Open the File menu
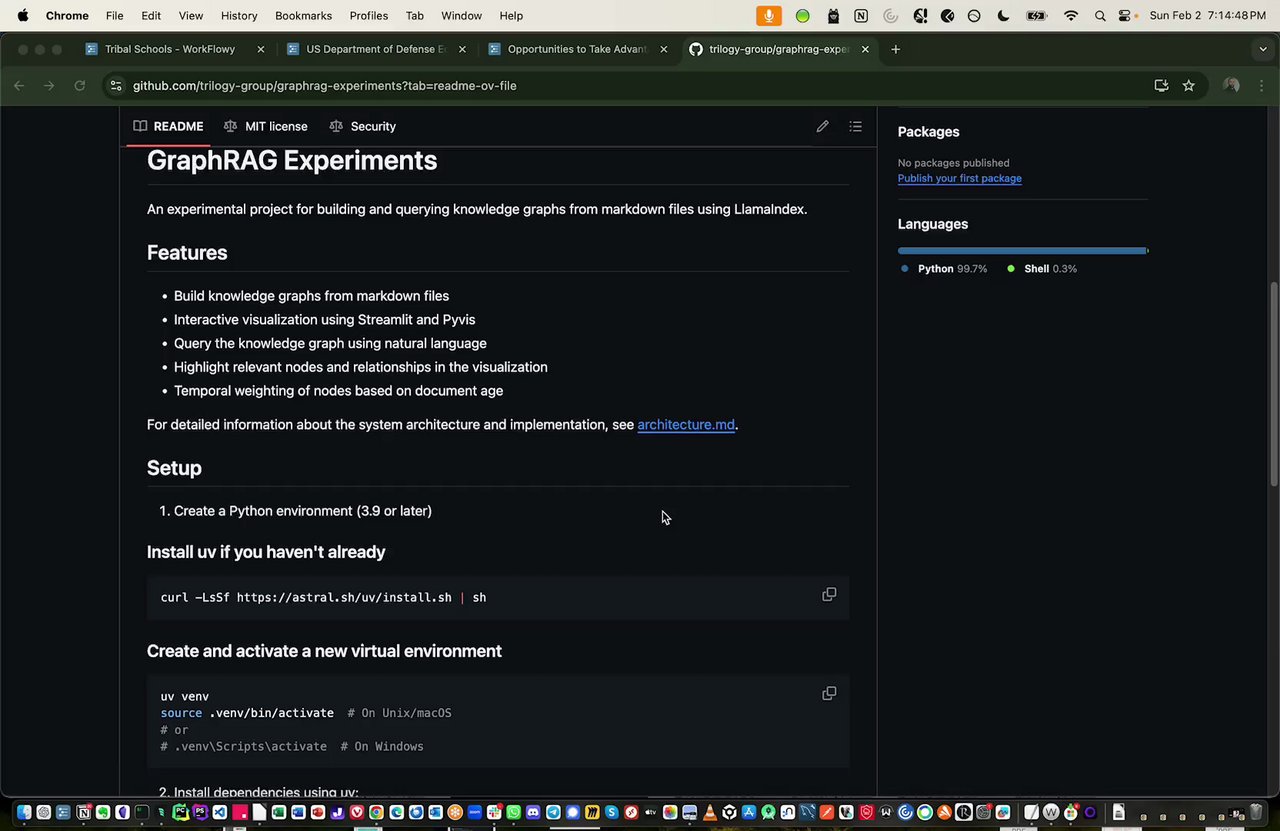The width and height of the screenshot is (1280, 831). [x=115, y=16]
